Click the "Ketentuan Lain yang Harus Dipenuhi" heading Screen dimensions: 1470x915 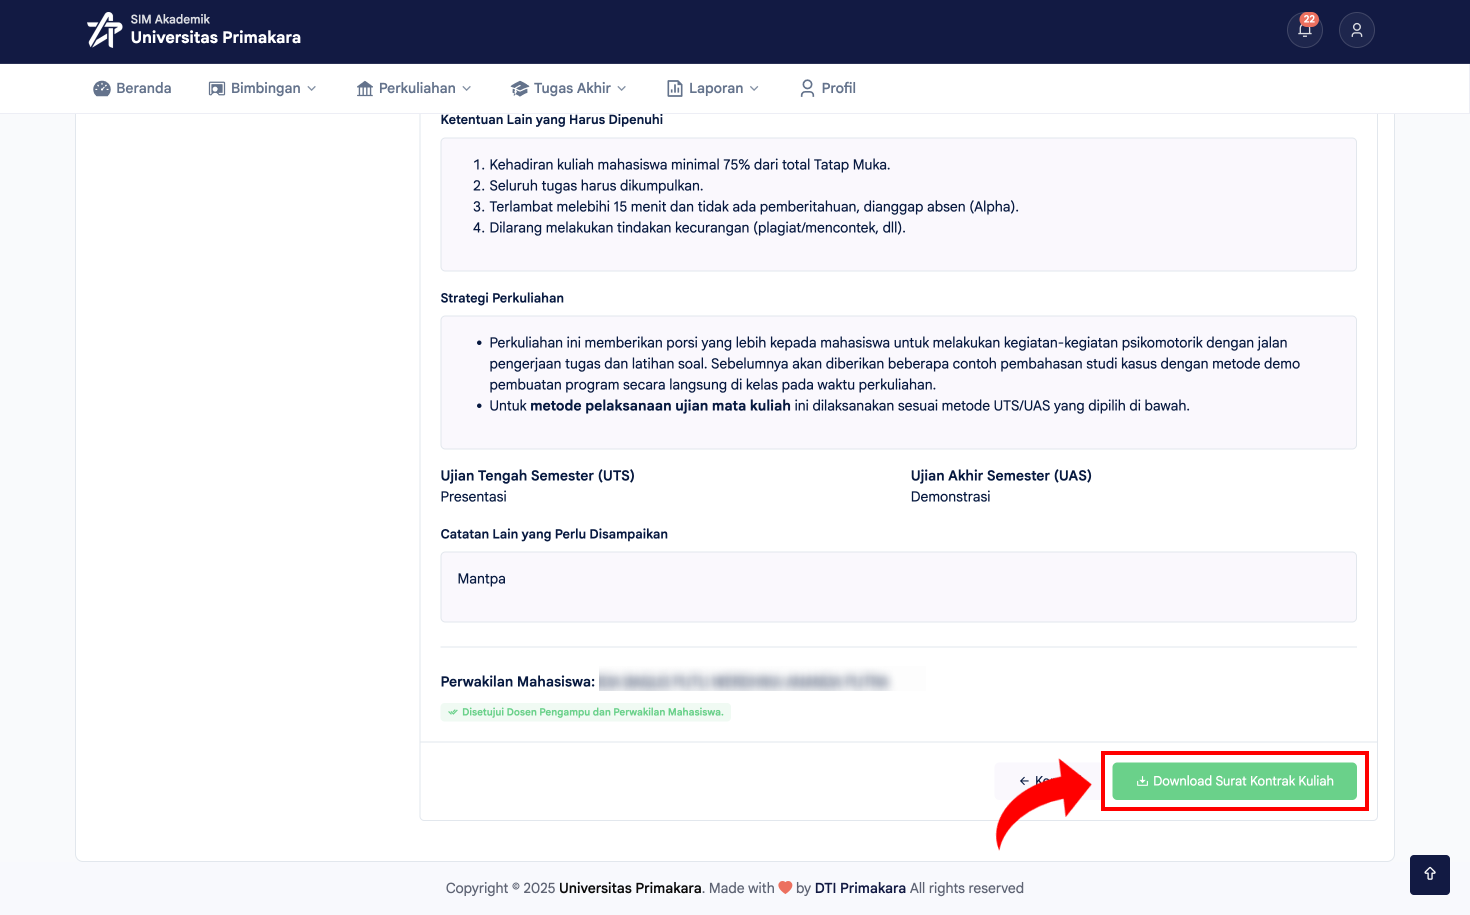pyautogui.click(x=552, y=119)
